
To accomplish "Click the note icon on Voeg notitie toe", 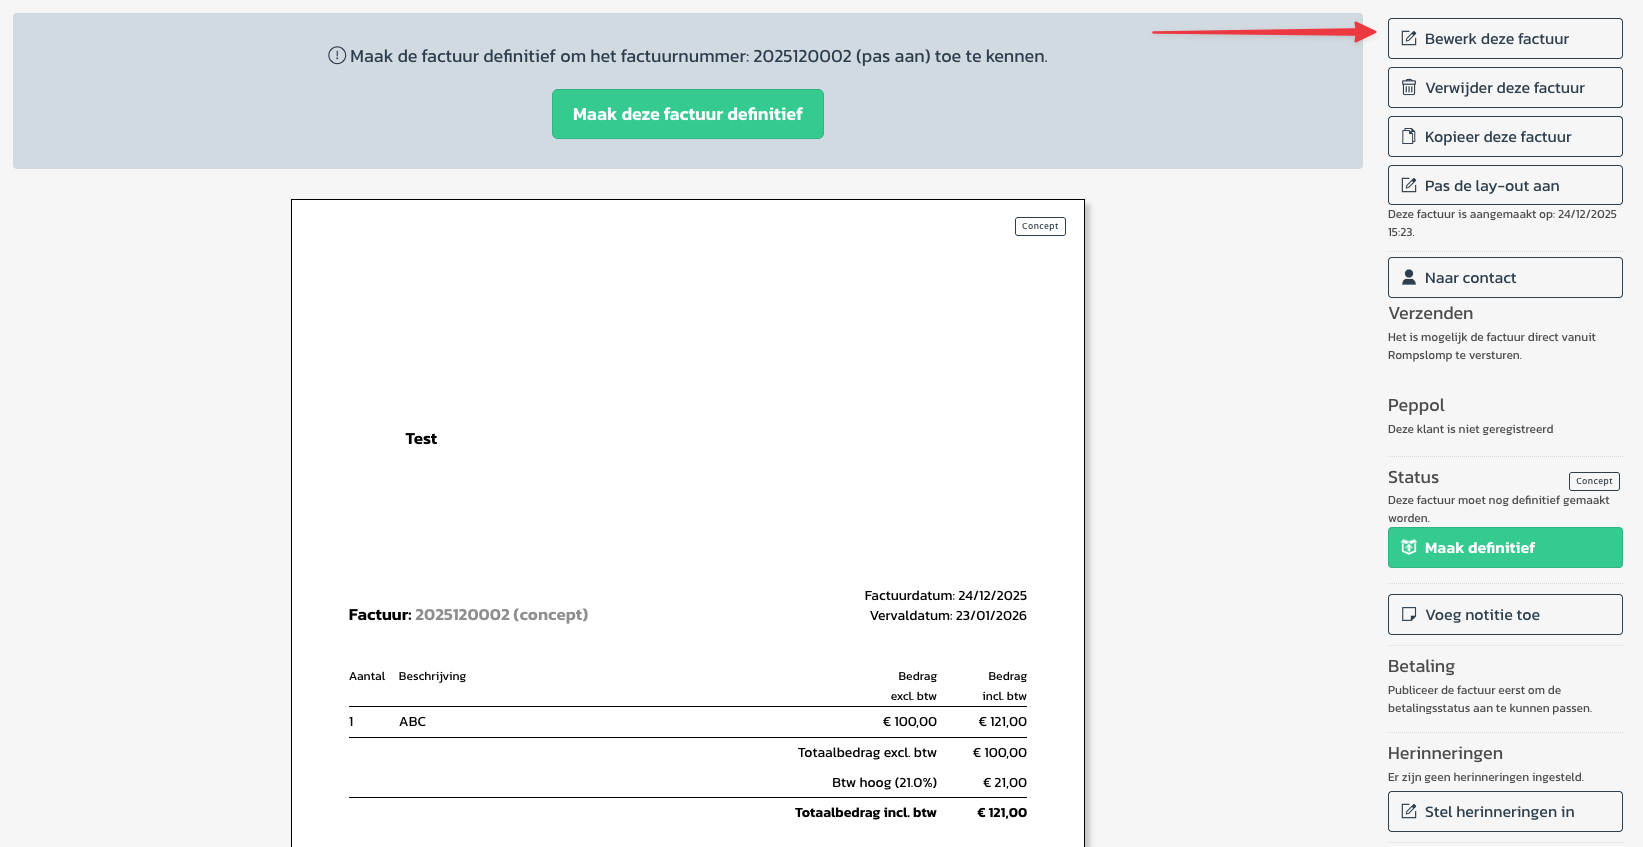I will coord(1409,615).
